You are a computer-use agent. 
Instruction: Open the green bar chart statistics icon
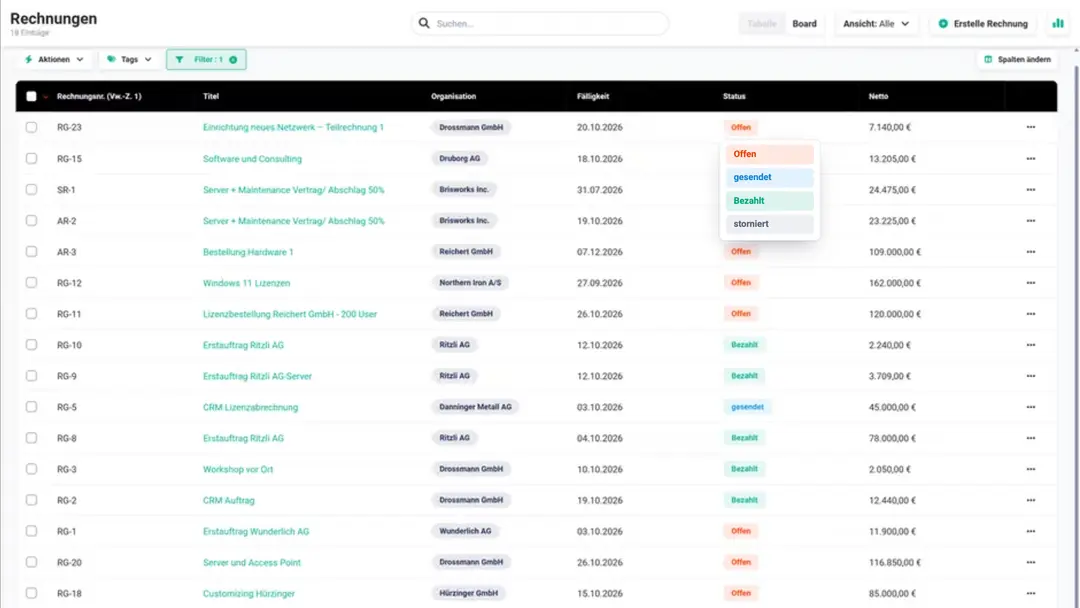click(1057, 23)
